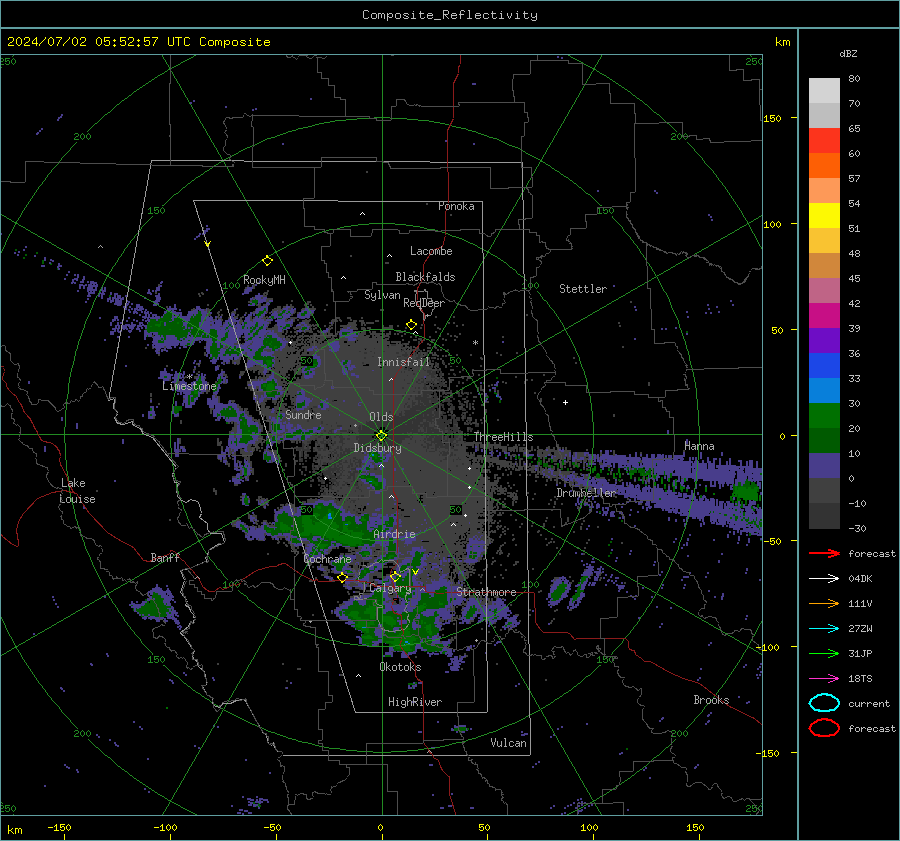The height and width of the screenshot is (841, 900).
Task: Click the Ponoka city label
Action: (x=456, y=206)
